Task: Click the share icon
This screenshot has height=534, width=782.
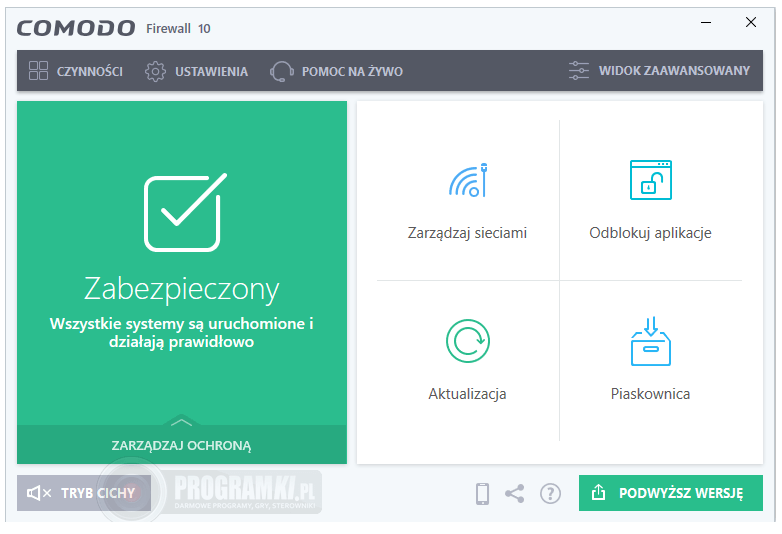Action: pyautogui.click(x=515, y=494)
